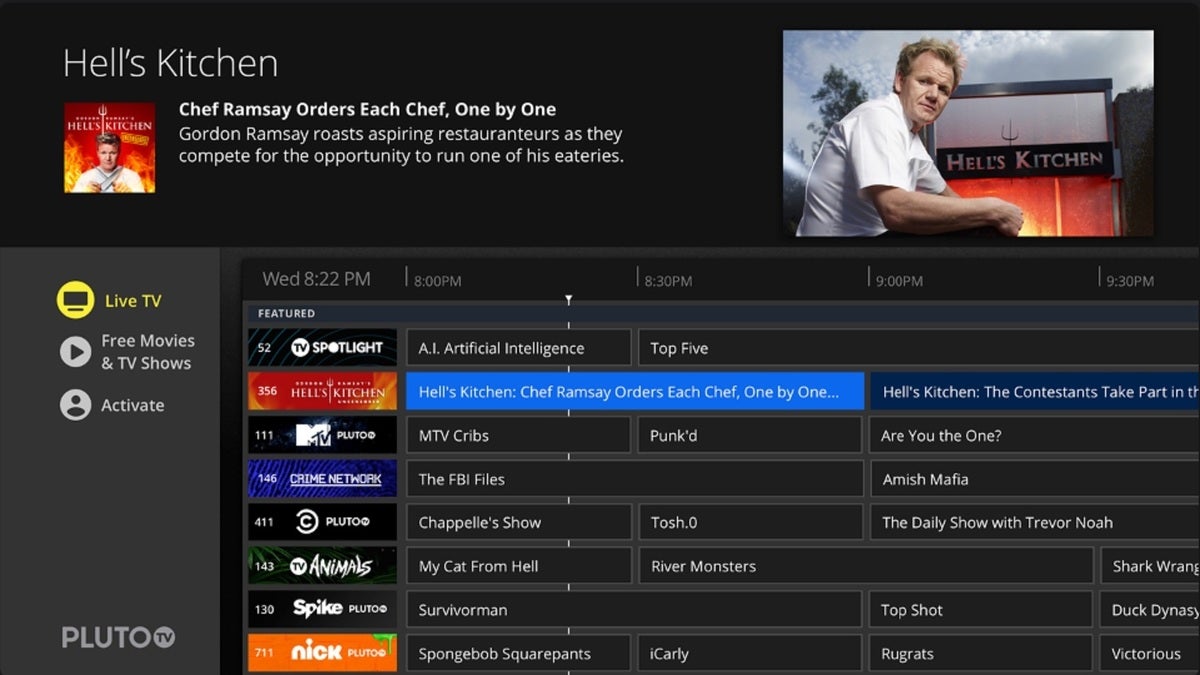
Task: Click episode title Chef Ramsay Orders Each Chef
Action: [x=367, y=109]
